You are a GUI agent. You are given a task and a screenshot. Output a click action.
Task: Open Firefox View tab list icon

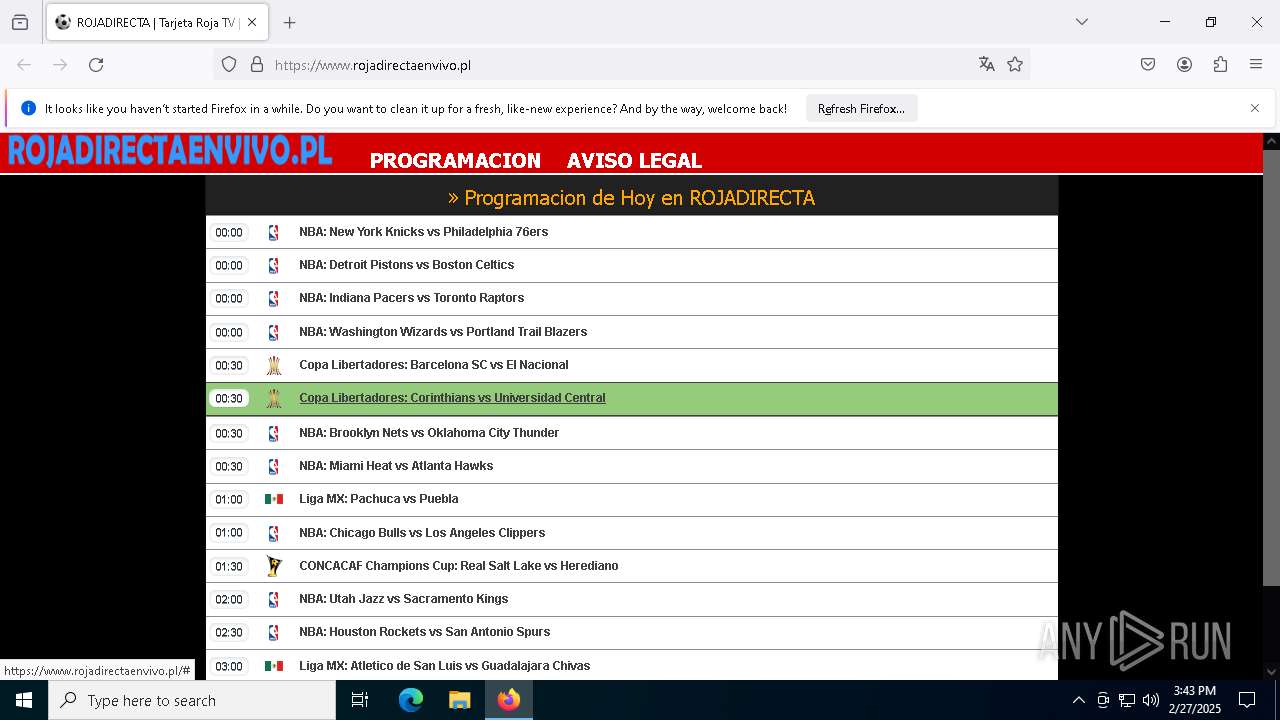tap(20, 22)
